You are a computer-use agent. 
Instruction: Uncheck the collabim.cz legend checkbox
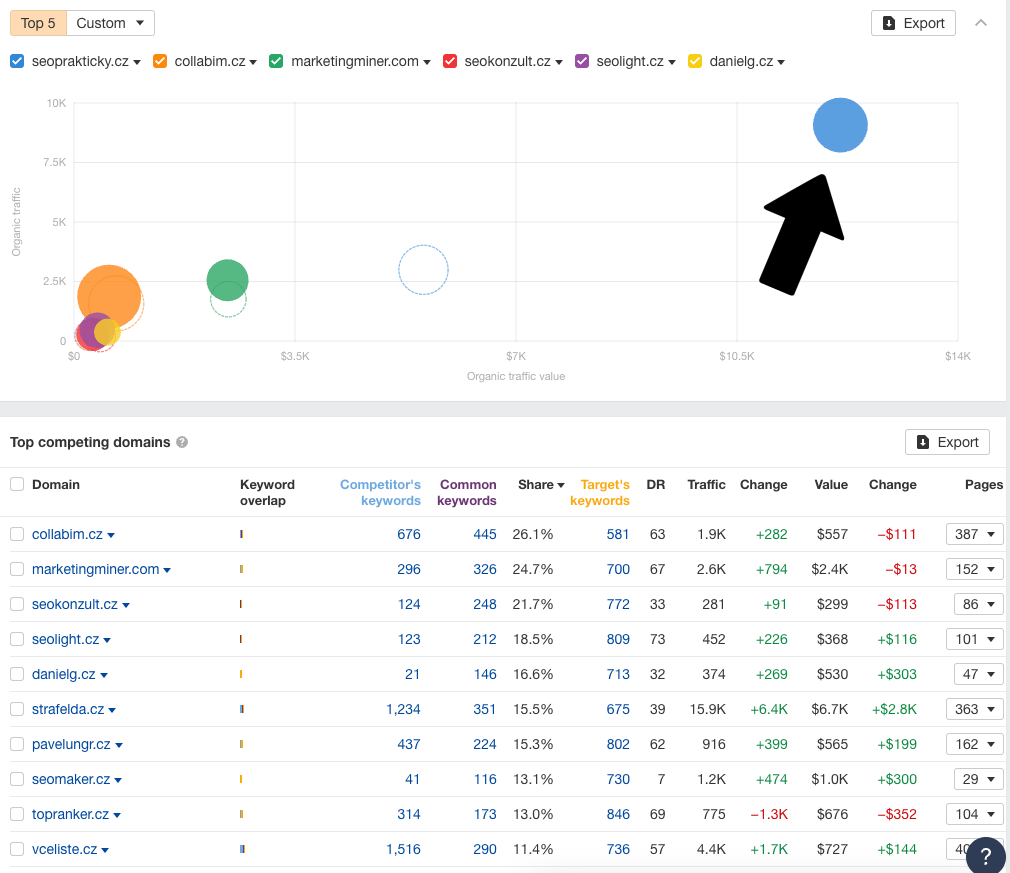pyautogui.click(x=160, y=61)
